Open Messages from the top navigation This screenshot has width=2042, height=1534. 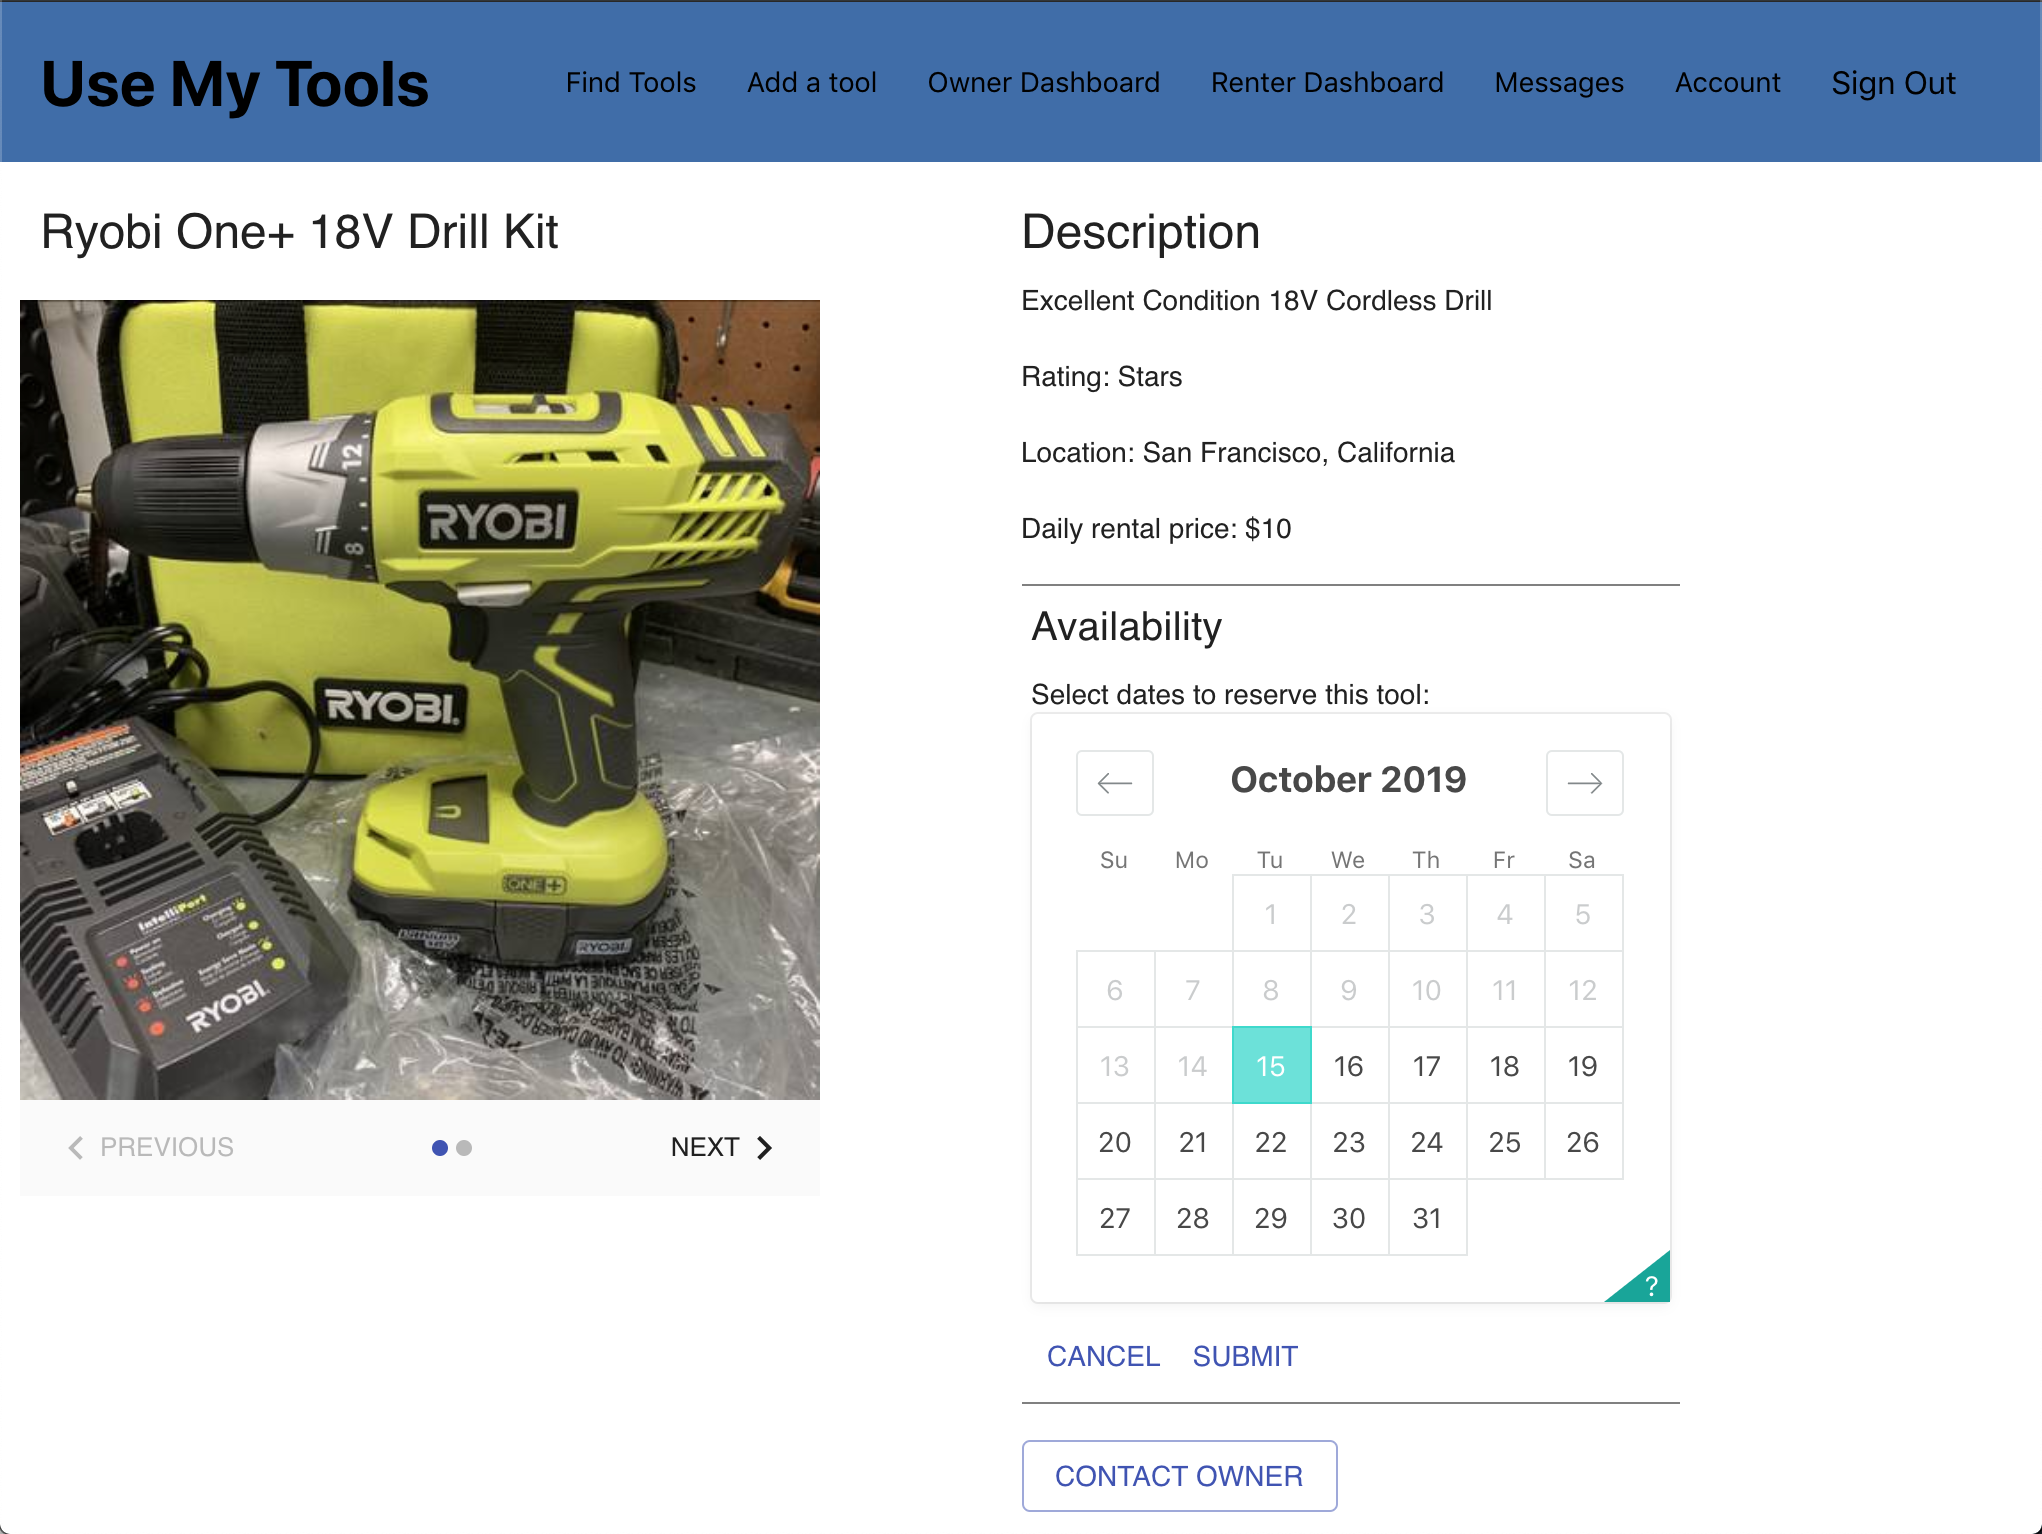pos(1558,82)
